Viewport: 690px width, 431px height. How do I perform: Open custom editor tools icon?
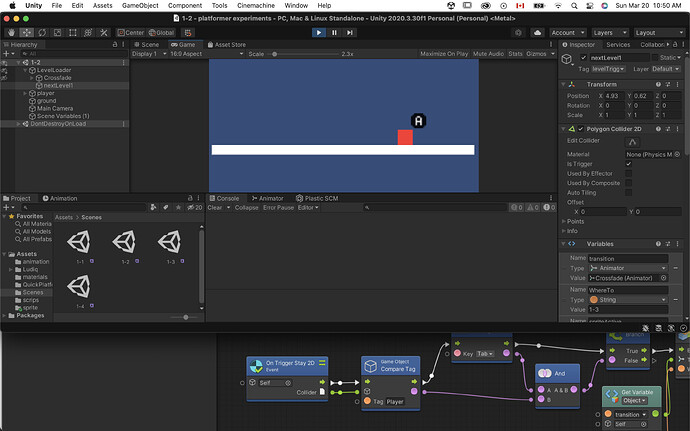click(x=104, y=33)
